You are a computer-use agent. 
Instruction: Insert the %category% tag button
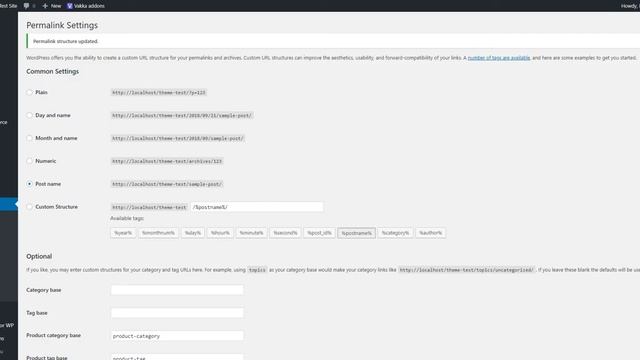[x=395, y=233]
